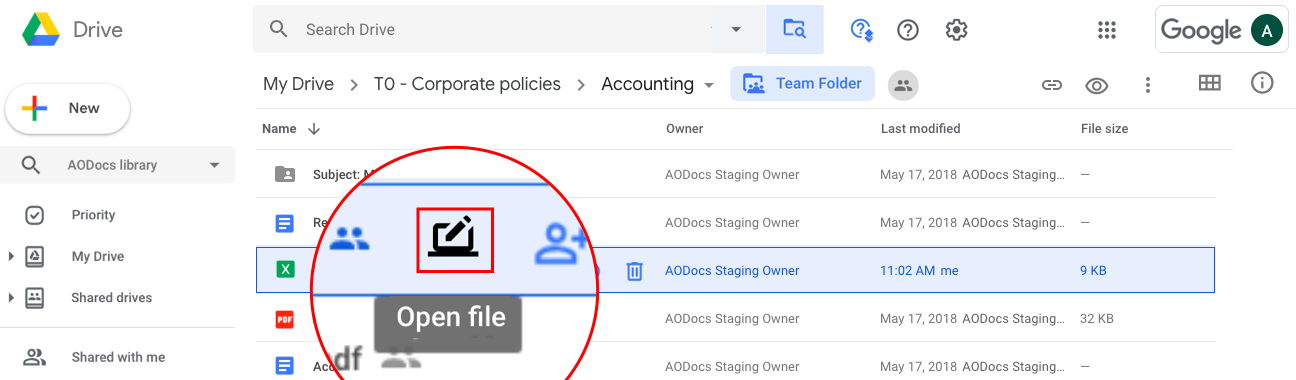The height and width of the screenshot is (380, 1296).
Task: Open the AODocs library dropdown
Action: [214, 165]
